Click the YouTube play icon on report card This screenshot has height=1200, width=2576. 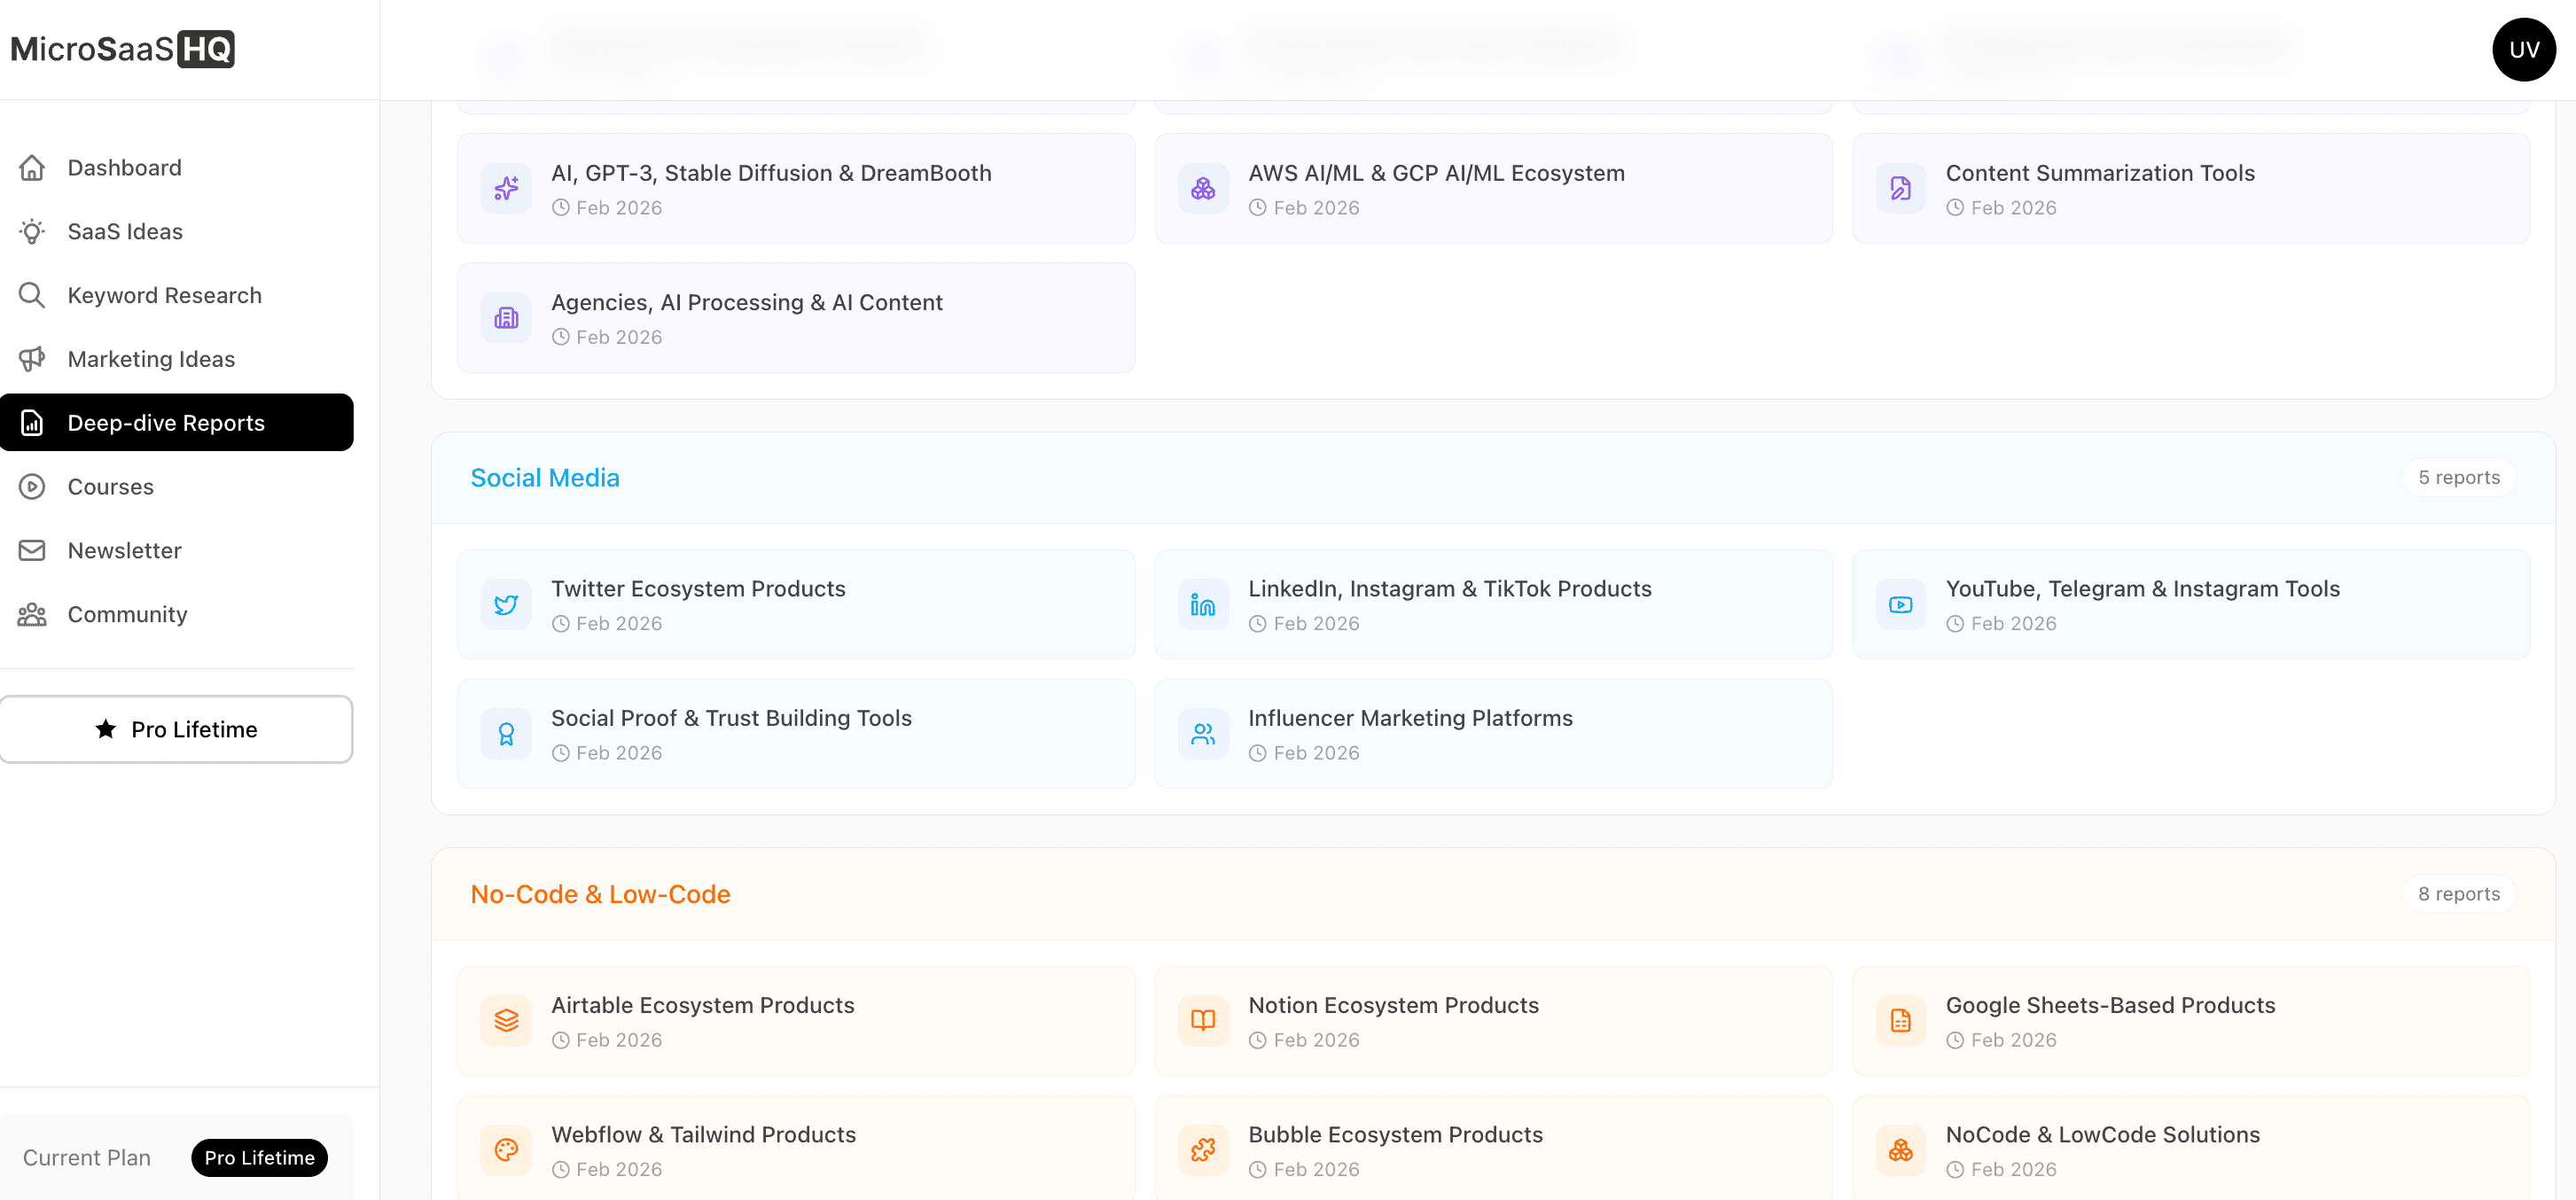click(1900, 605)
